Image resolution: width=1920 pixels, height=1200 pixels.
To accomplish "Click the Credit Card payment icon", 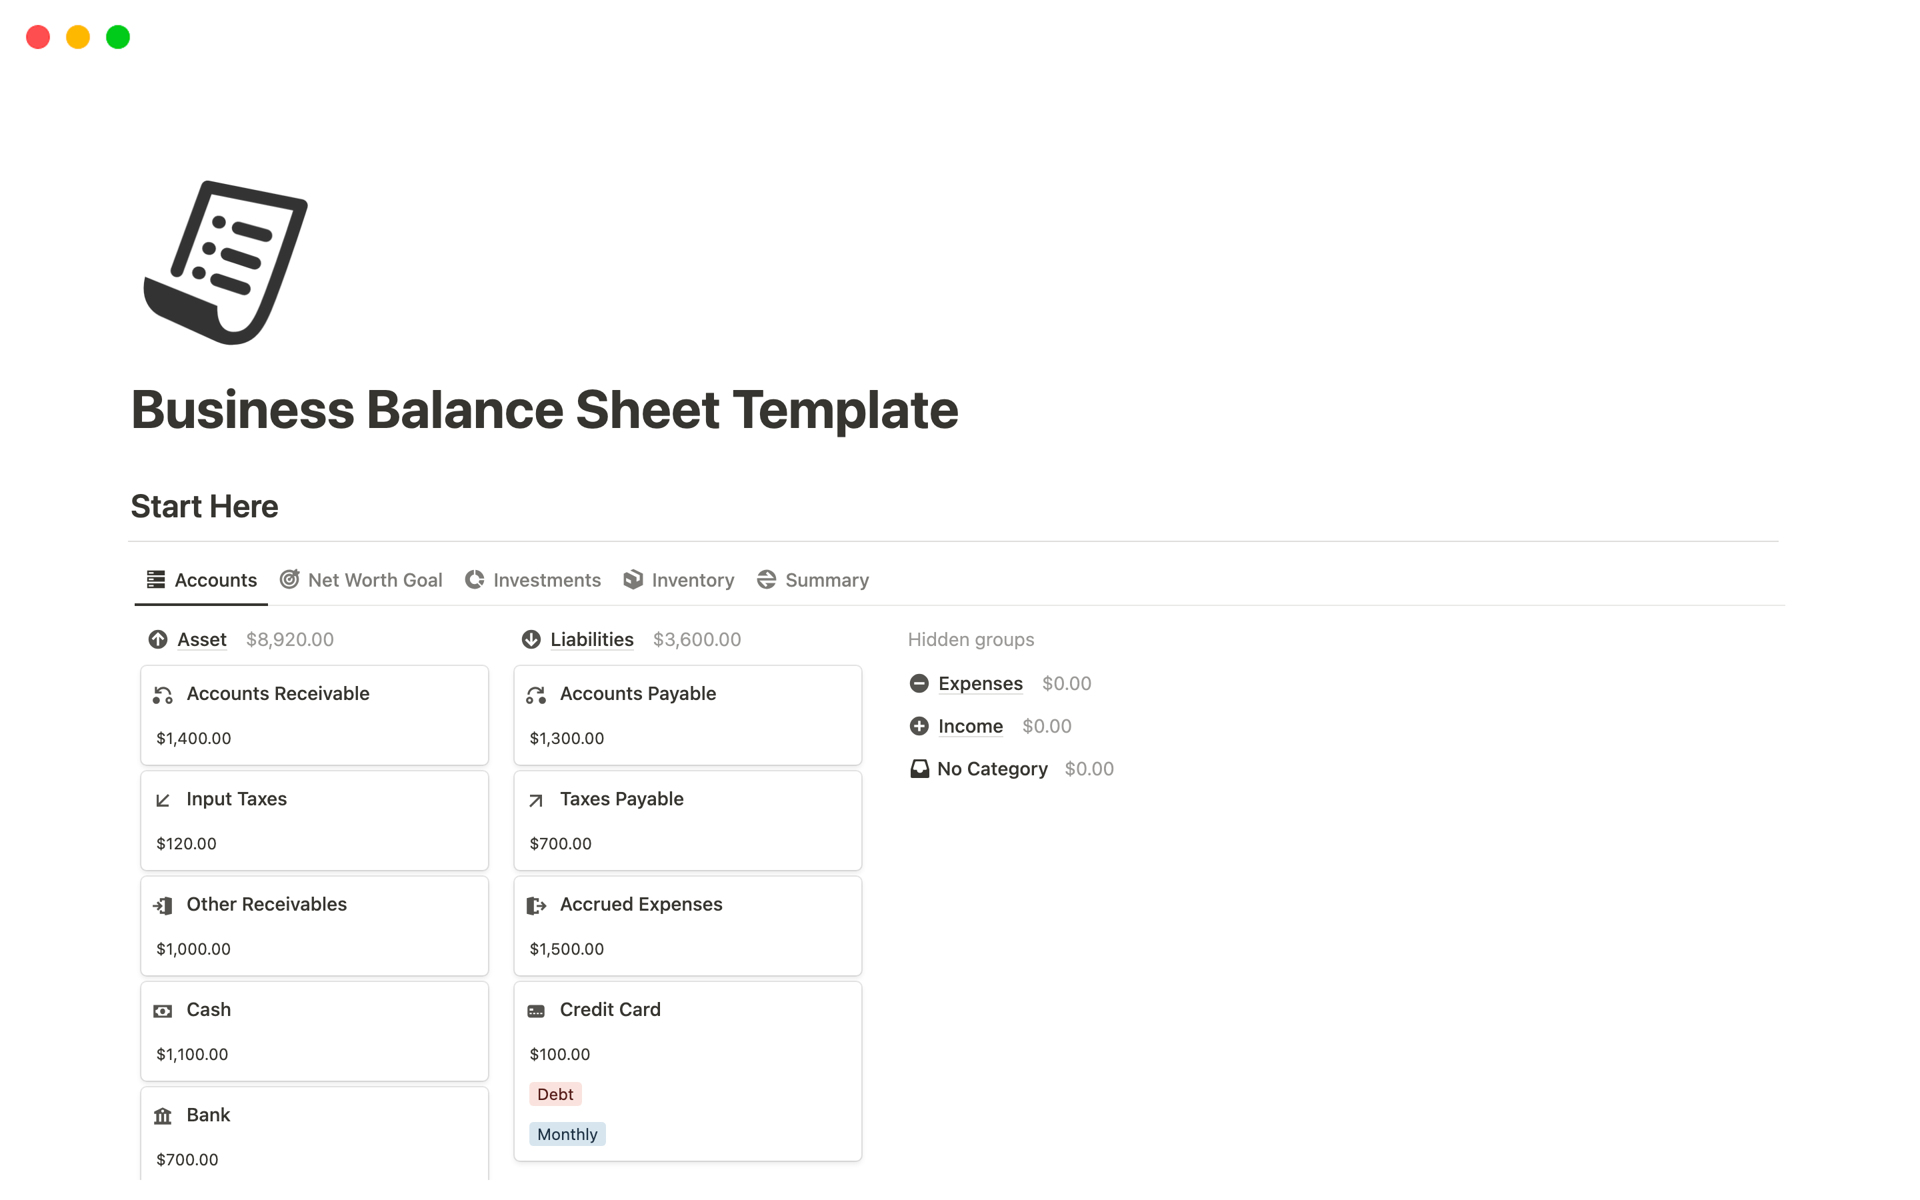I will 538,1009.
